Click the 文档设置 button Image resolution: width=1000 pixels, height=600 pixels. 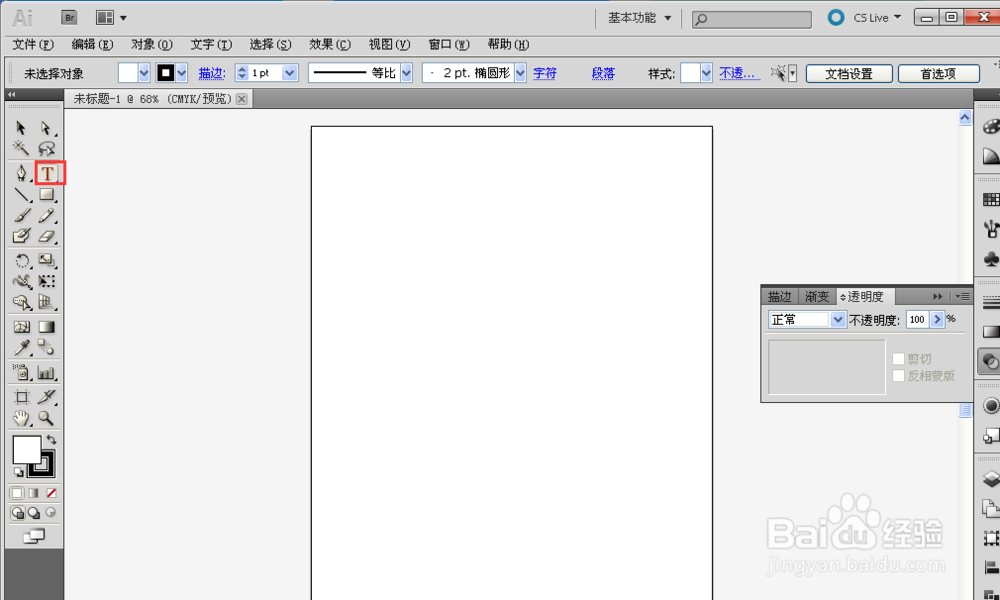[x=848, y=72]
